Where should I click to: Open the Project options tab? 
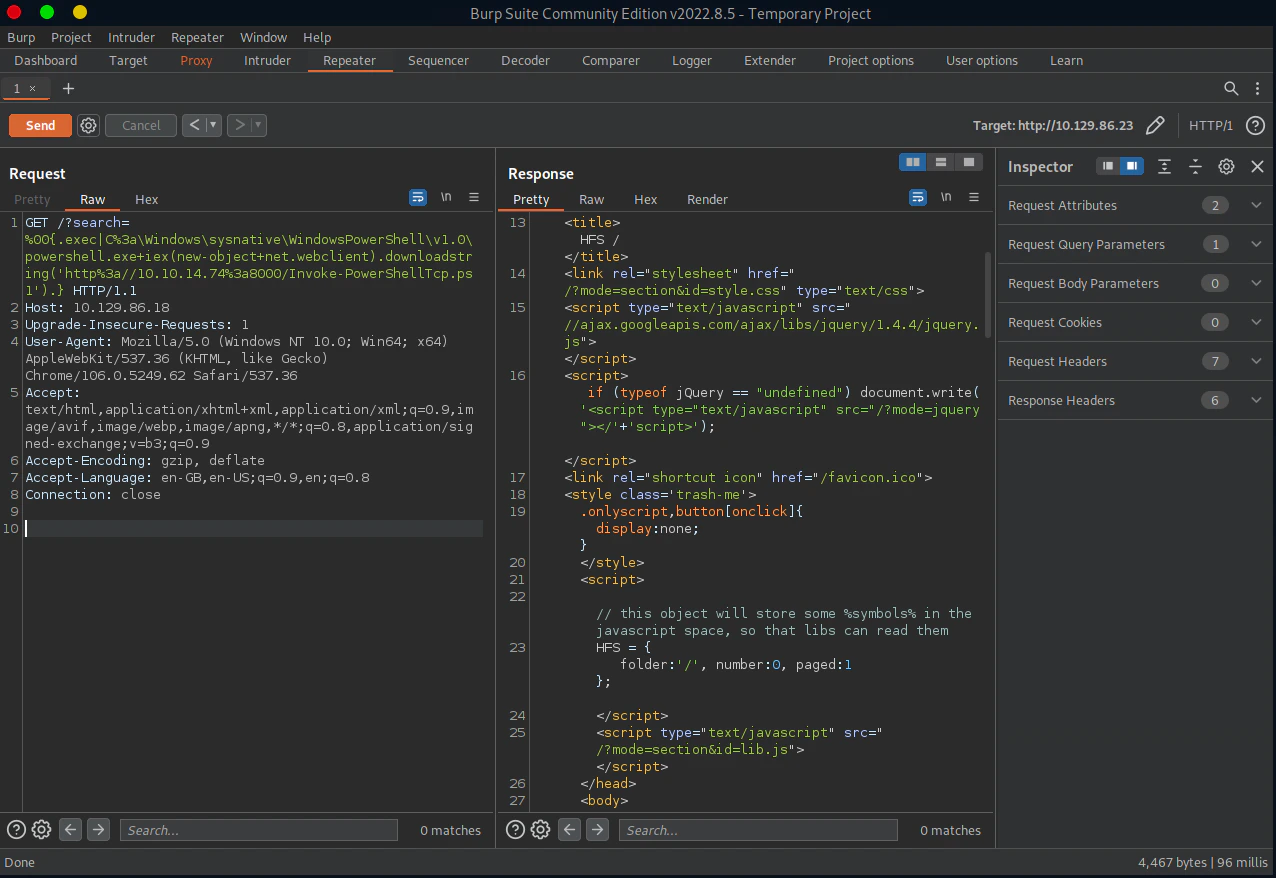click(x=871, y=60)
